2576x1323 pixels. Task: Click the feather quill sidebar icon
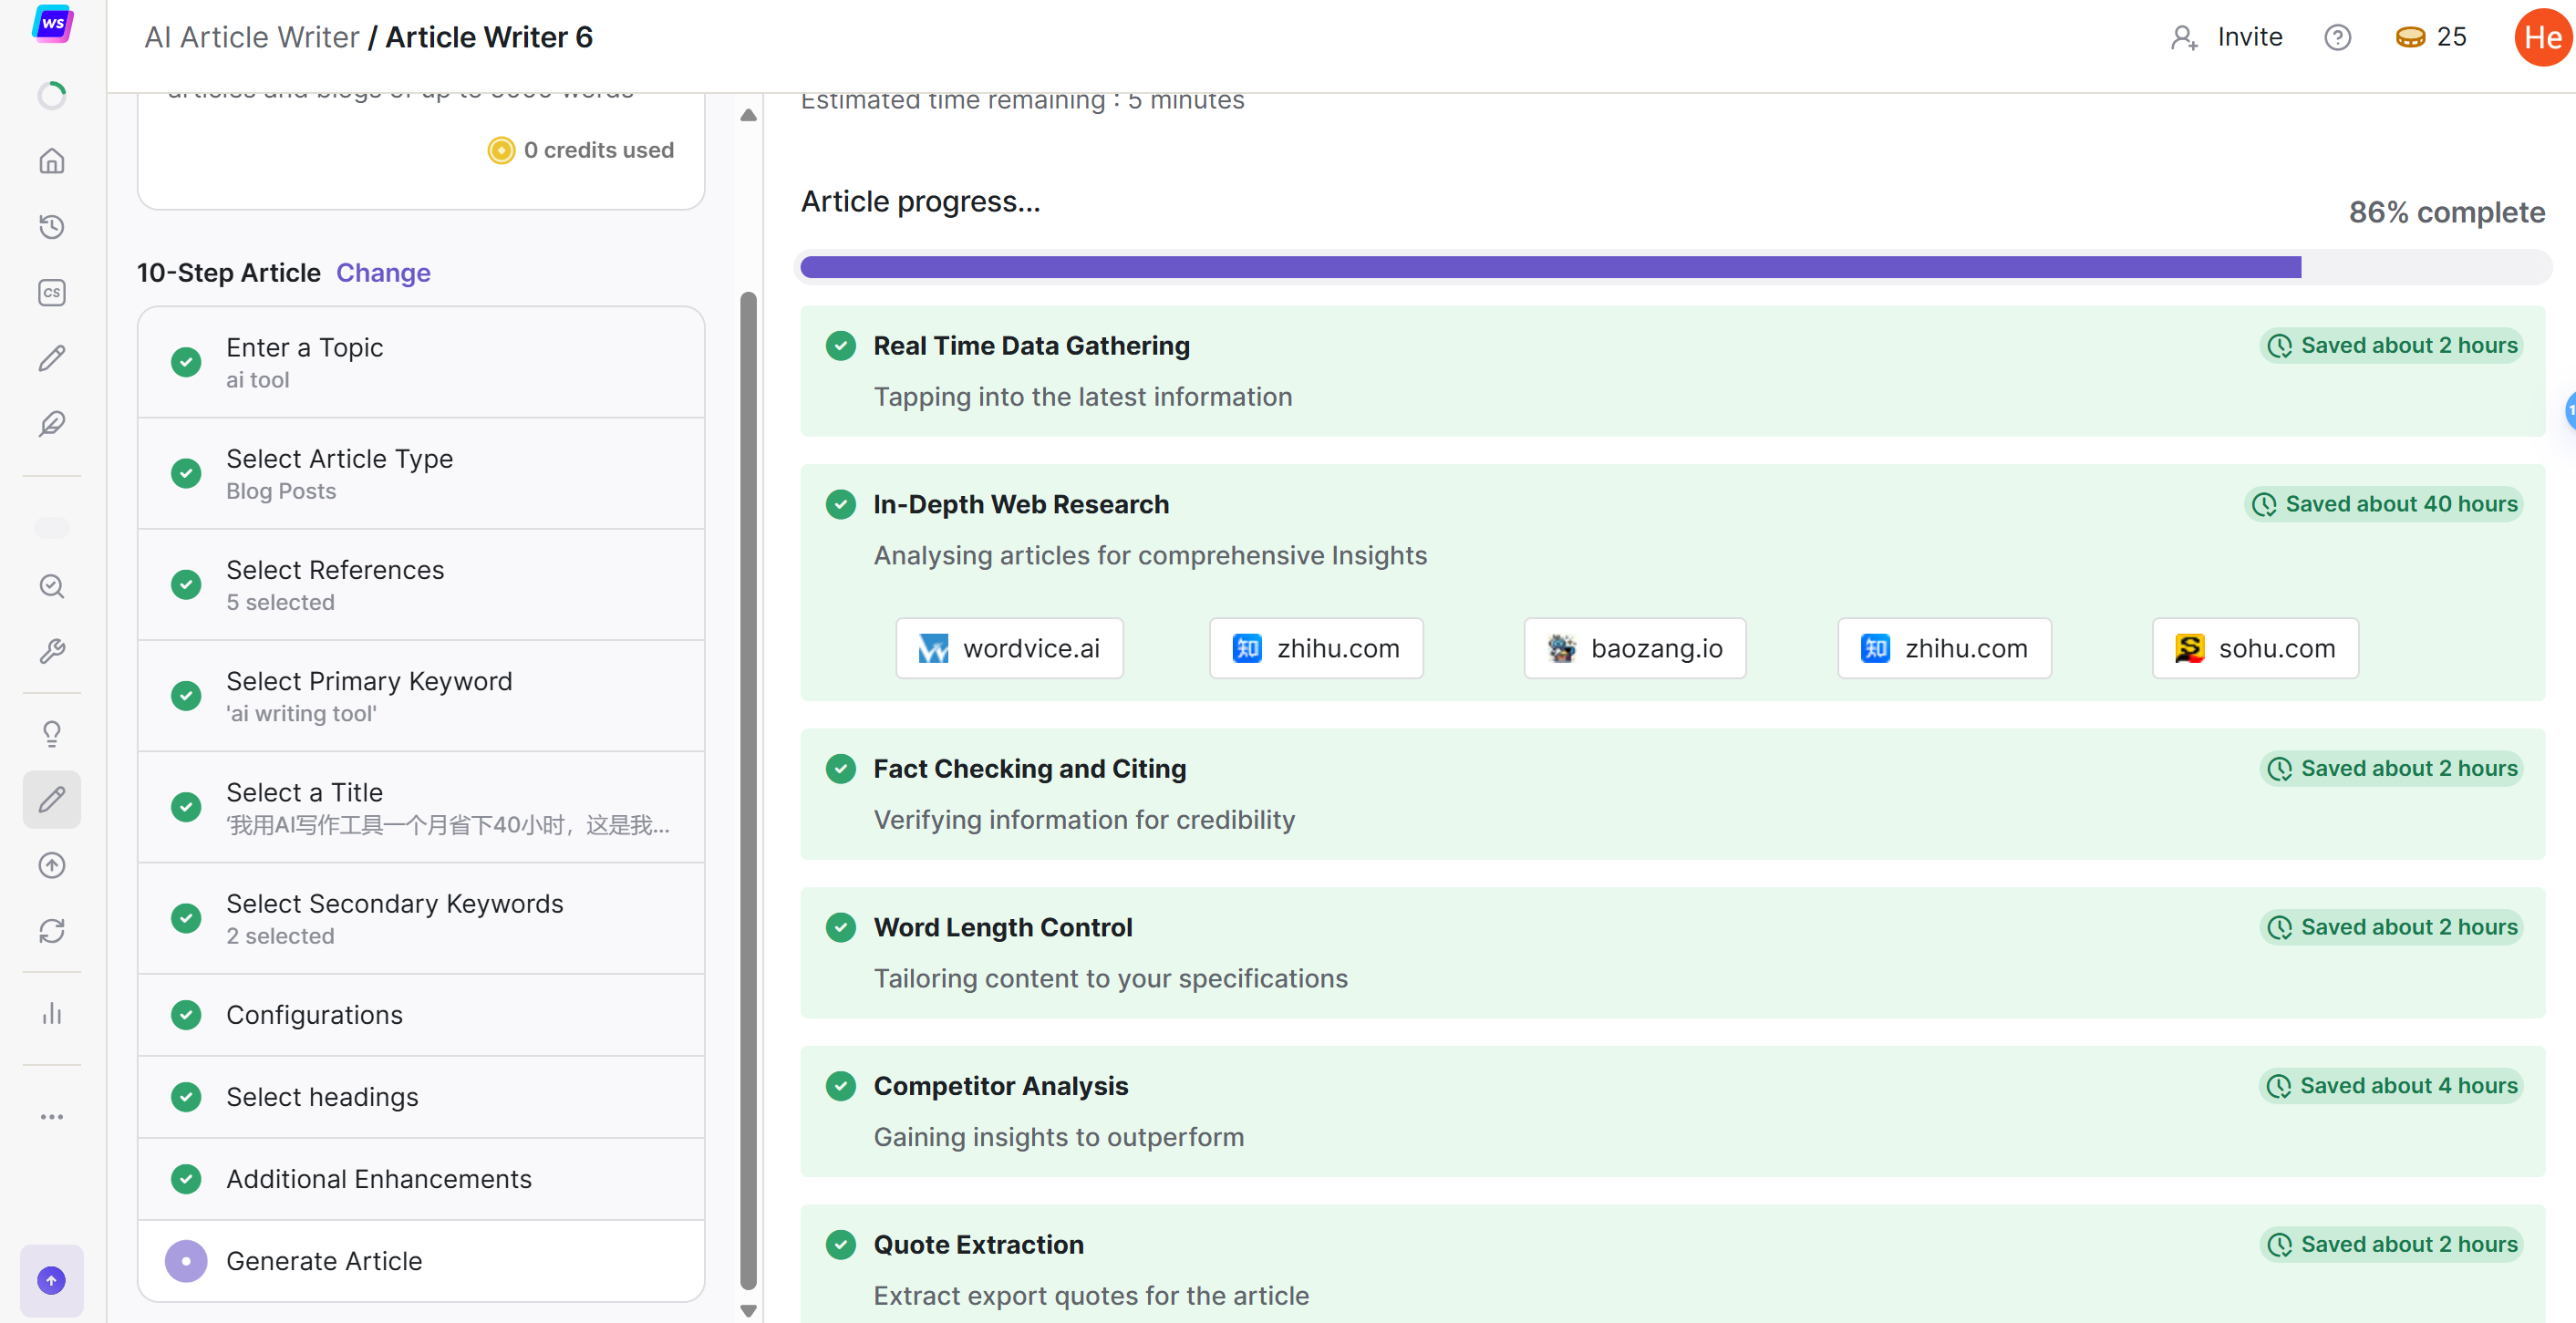[52, 424]
